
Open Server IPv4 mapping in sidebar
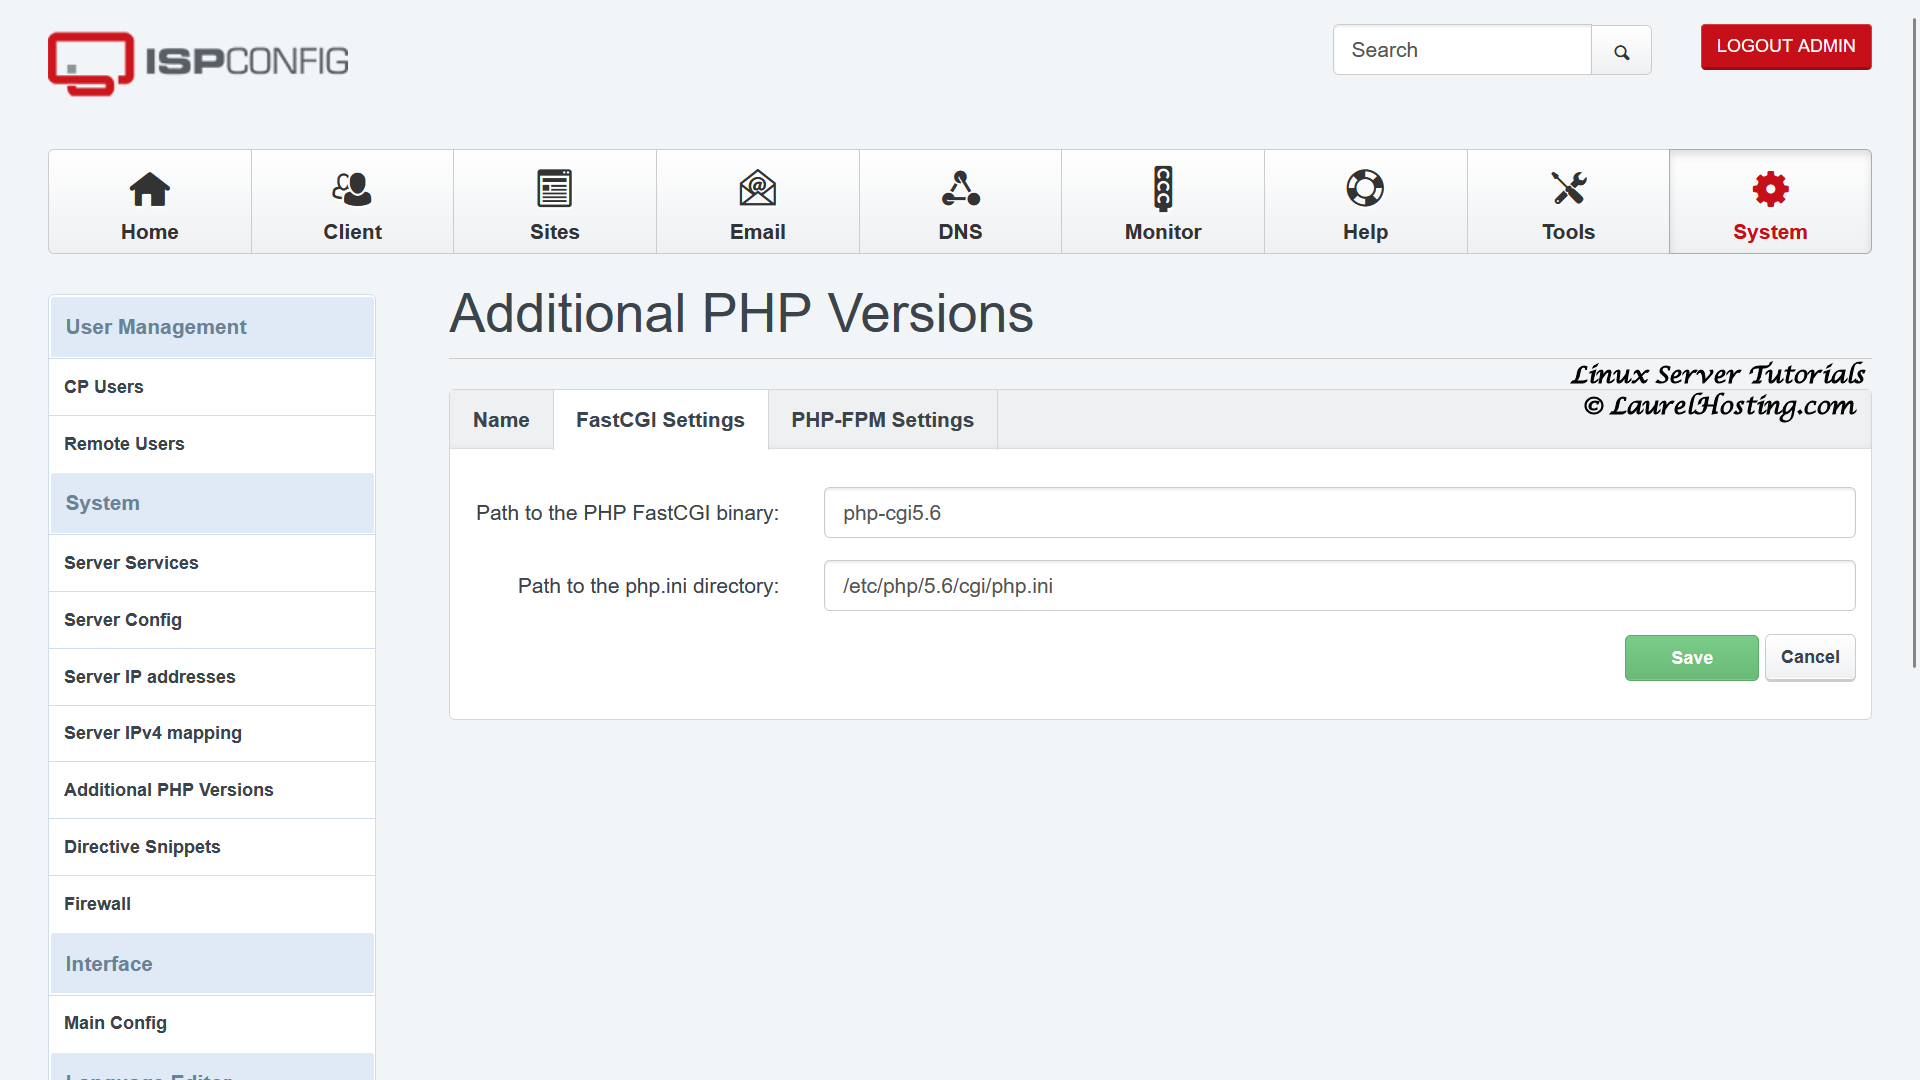212,733
